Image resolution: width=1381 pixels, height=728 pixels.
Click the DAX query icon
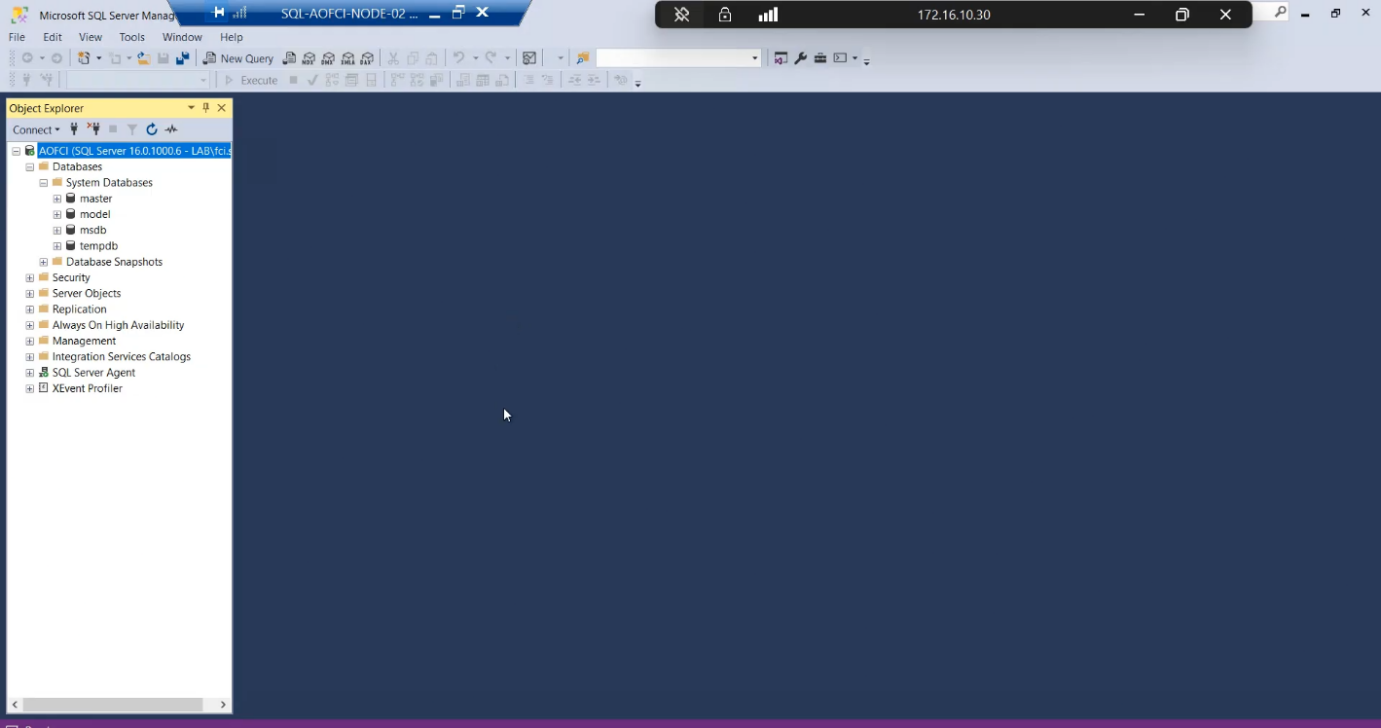click(367, 58)
